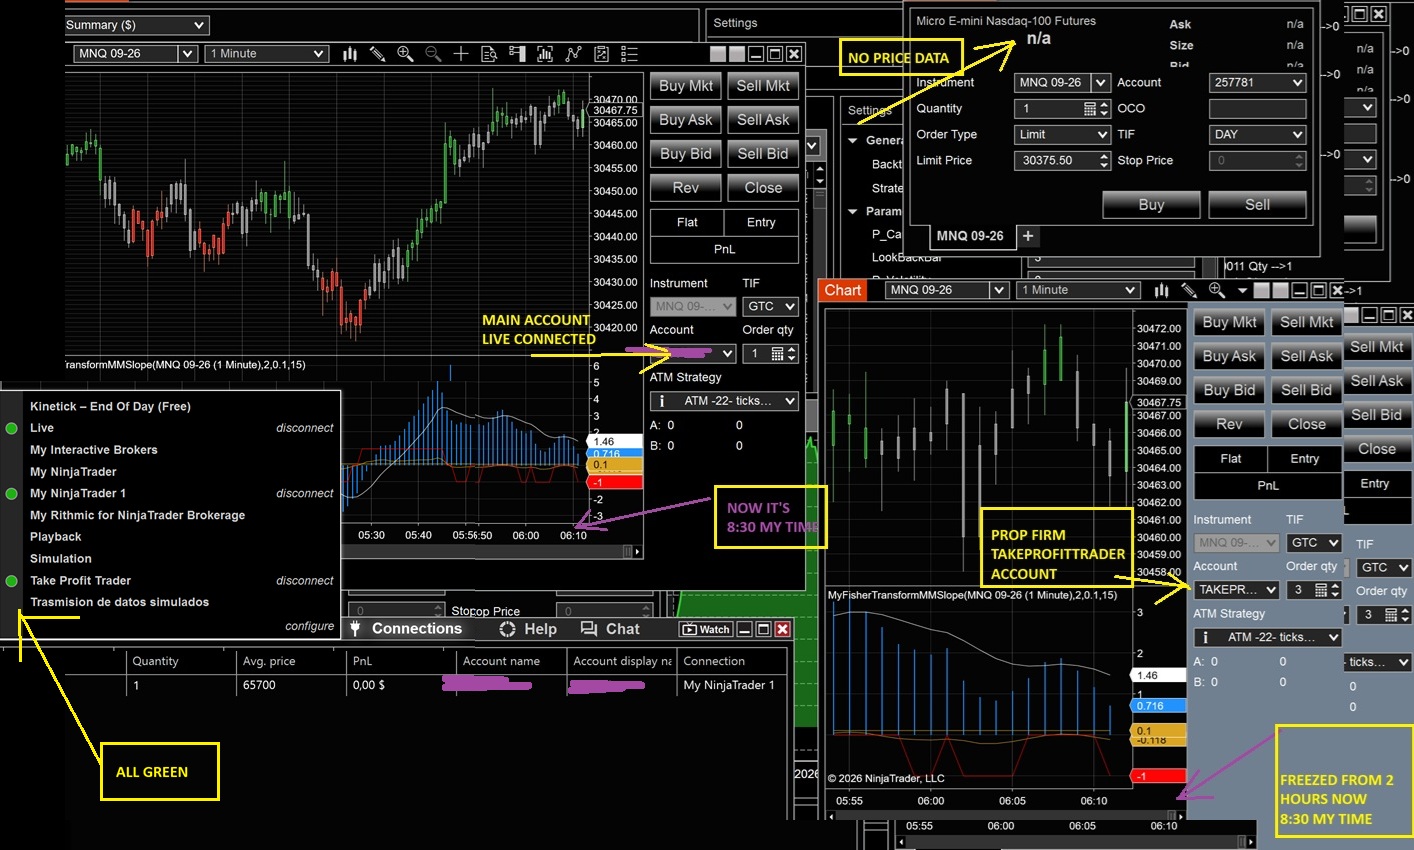The width and height of the screenshot is (1414, 850).
Task: Open 1 Minute dropdown in orange Chart window
Action: point(1079,290)
